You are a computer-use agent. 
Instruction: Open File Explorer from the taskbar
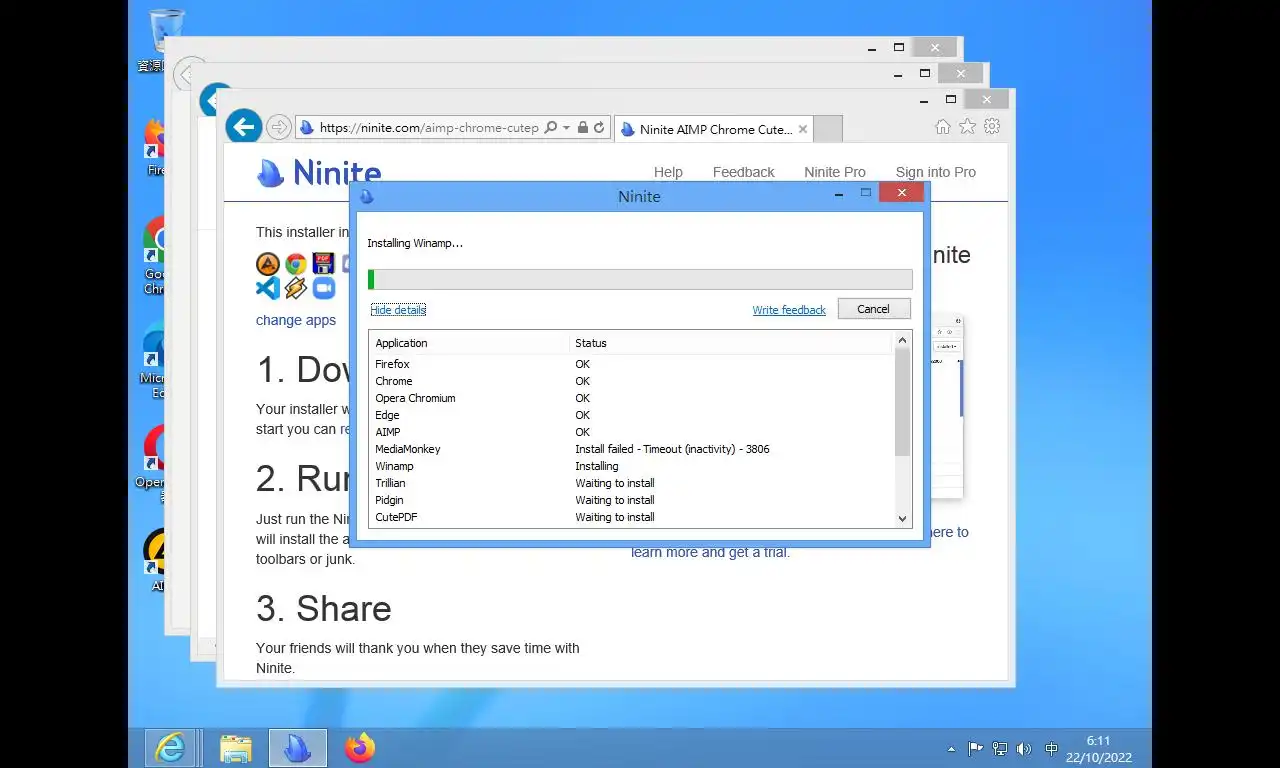coord(236,747)
